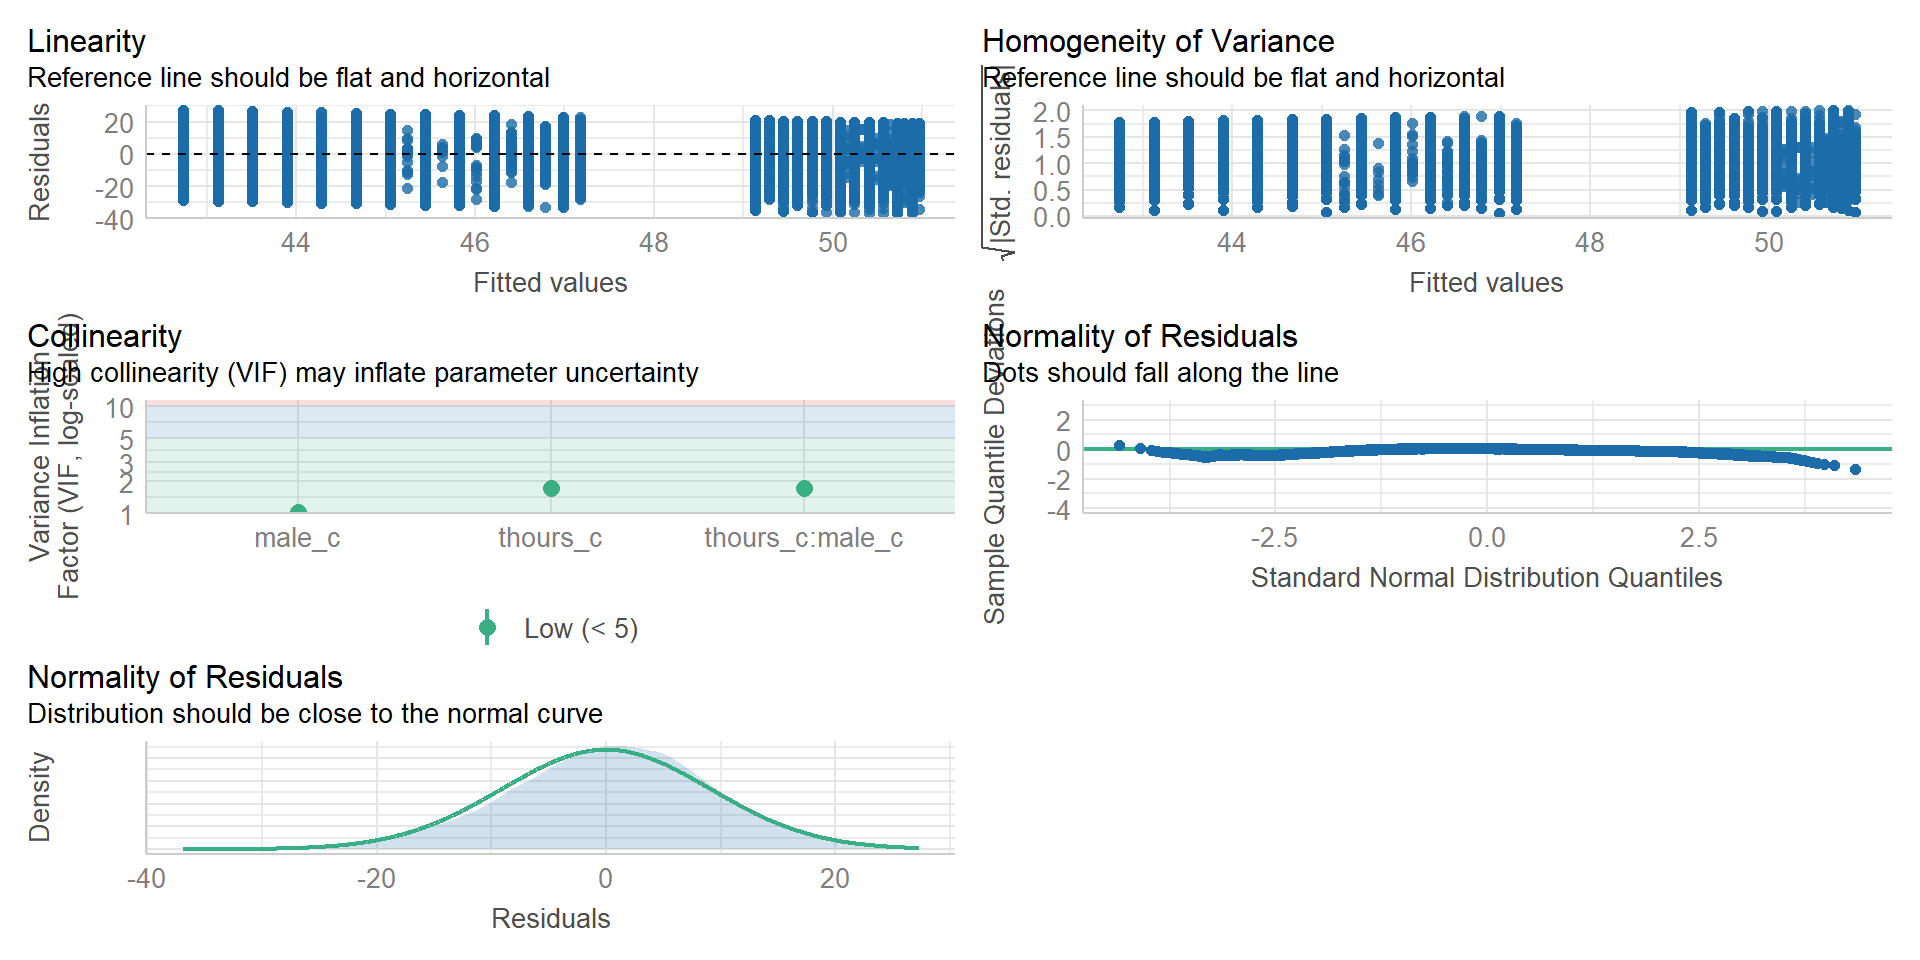The width and height of the screenshot is (1920, 960).
Task: Click the VIF point for thours_c
Action: (x=551, y=488)
